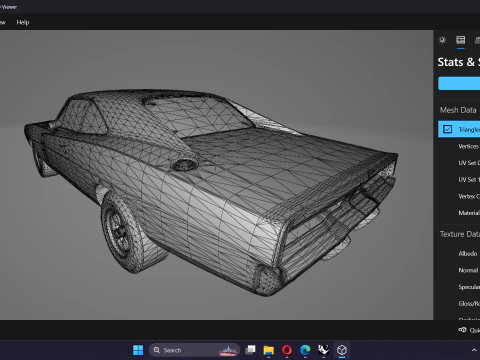Select the Specular texture data option
The height and width of the screenshot is (360, 480).
coord(469,287)
